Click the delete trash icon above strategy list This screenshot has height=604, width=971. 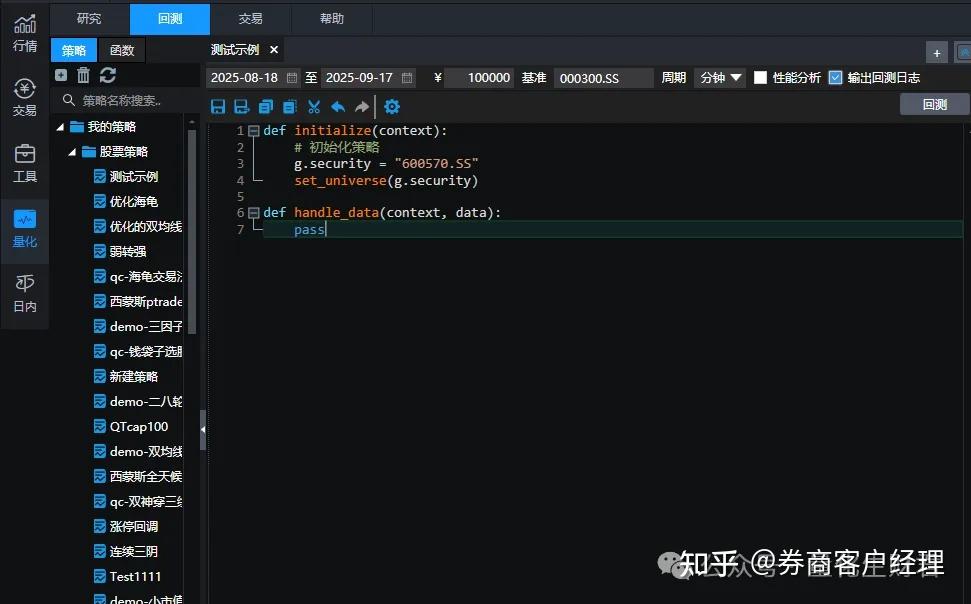click(x=83, y=75)
